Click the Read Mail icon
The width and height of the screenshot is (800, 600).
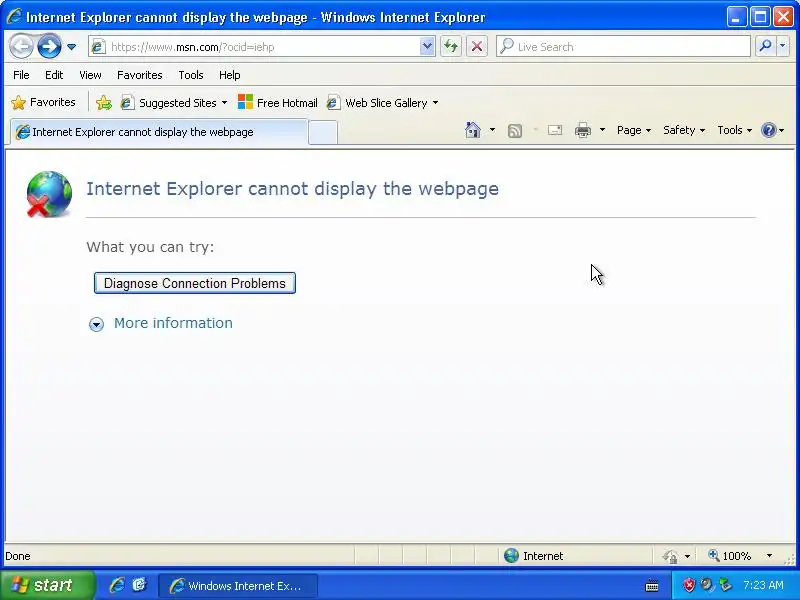tap(555, 130)
